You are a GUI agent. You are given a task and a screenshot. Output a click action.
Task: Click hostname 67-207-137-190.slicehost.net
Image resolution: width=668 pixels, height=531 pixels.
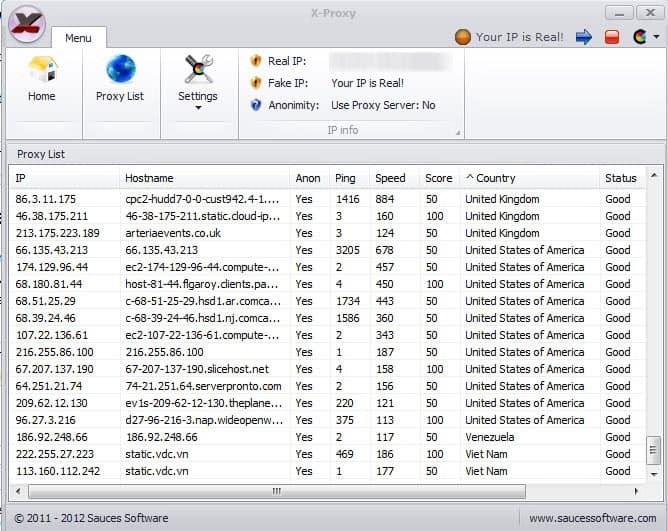(197, 369)
